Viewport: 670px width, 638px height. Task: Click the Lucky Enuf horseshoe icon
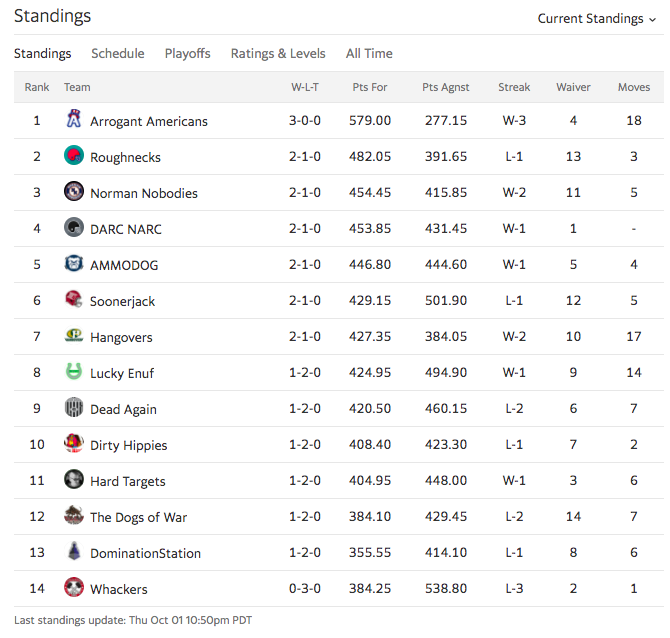(73, 371)
